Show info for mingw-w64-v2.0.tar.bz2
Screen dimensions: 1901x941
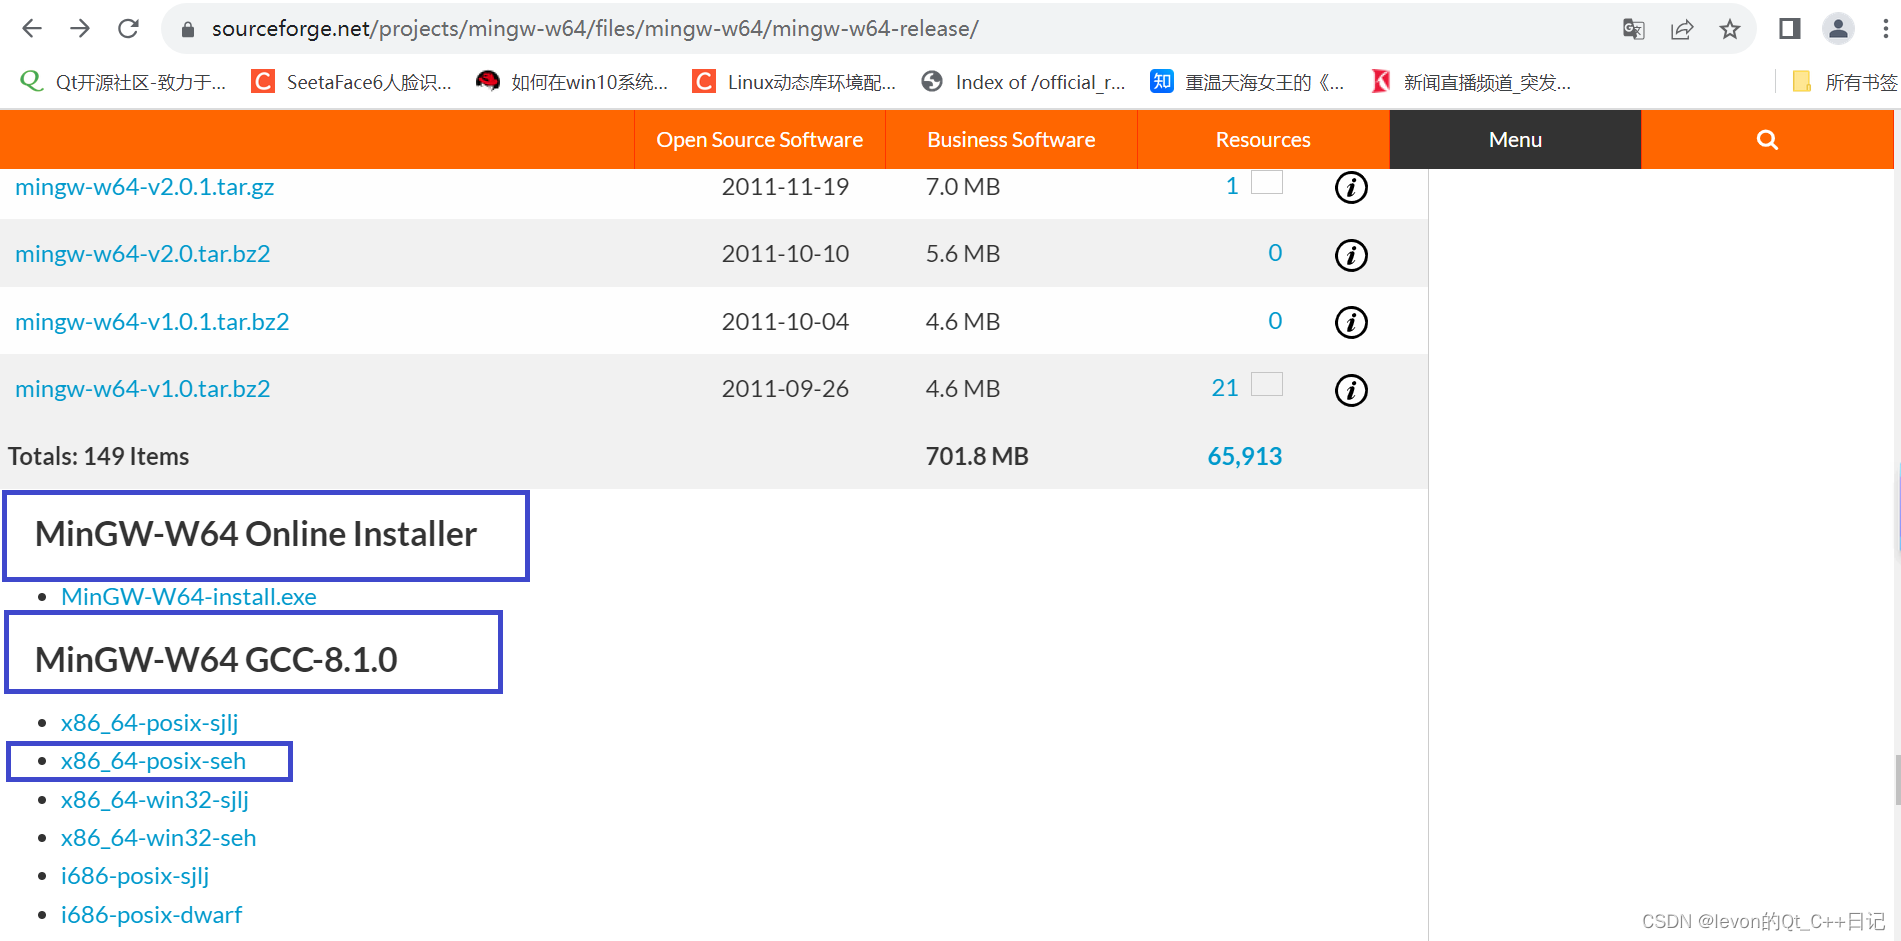[1351, 255]
